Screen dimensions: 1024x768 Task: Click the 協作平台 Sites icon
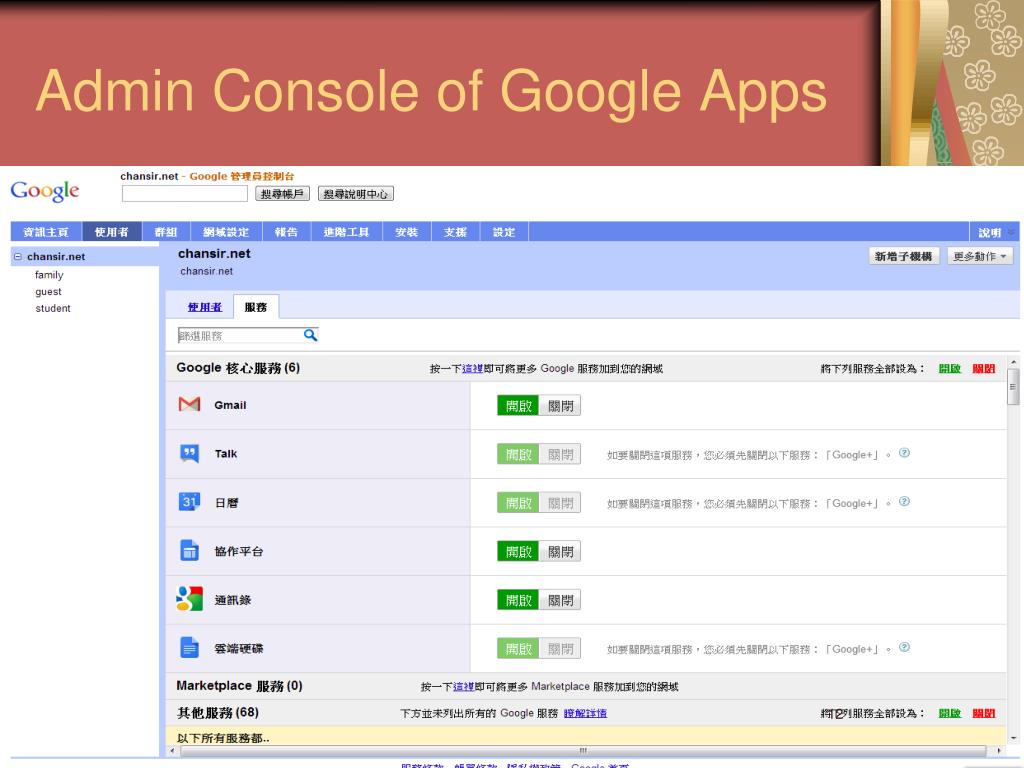(189, 551)
